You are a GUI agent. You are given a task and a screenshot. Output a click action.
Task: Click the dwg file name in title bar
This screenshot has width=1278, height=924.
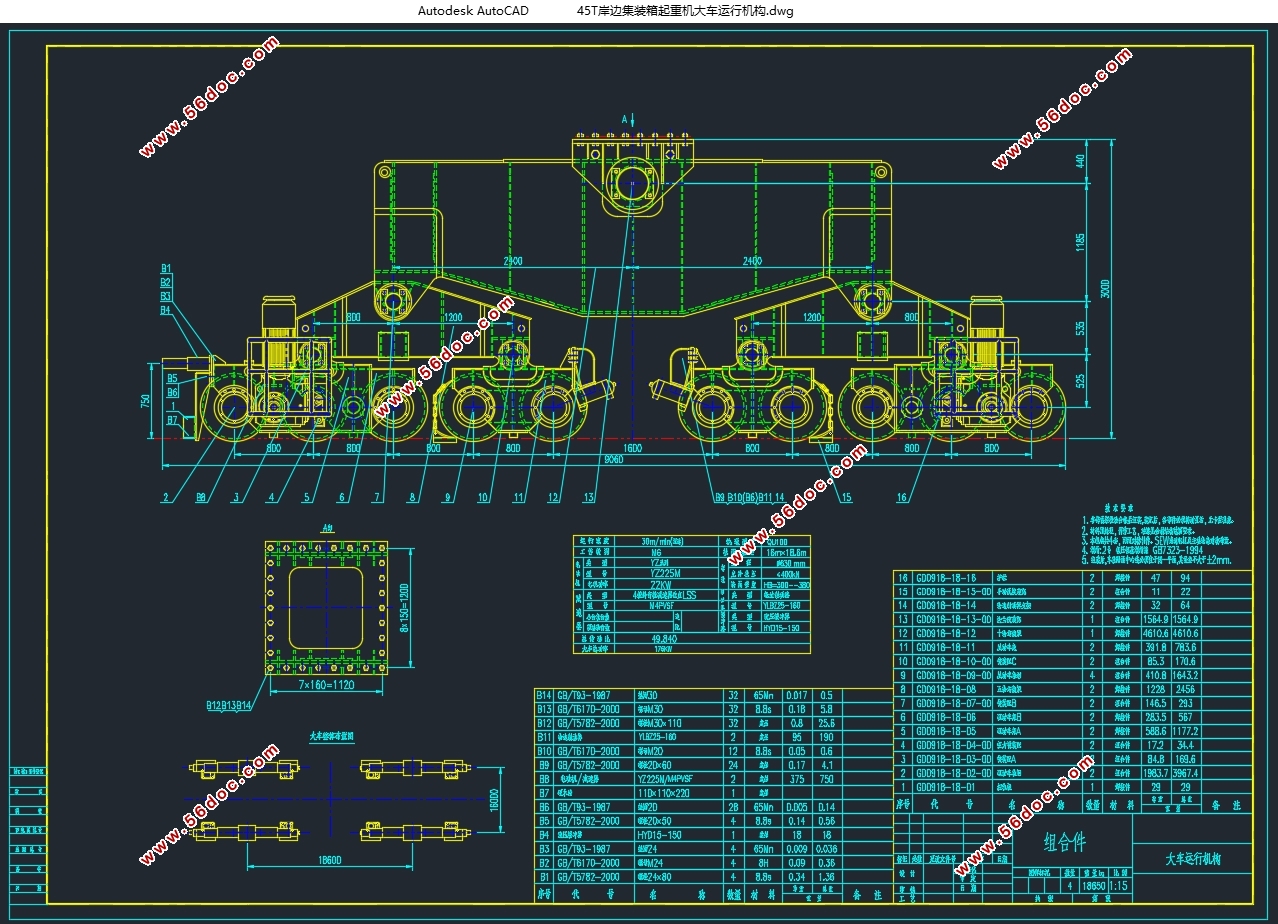pyautogui.click(x=686, y=11)
